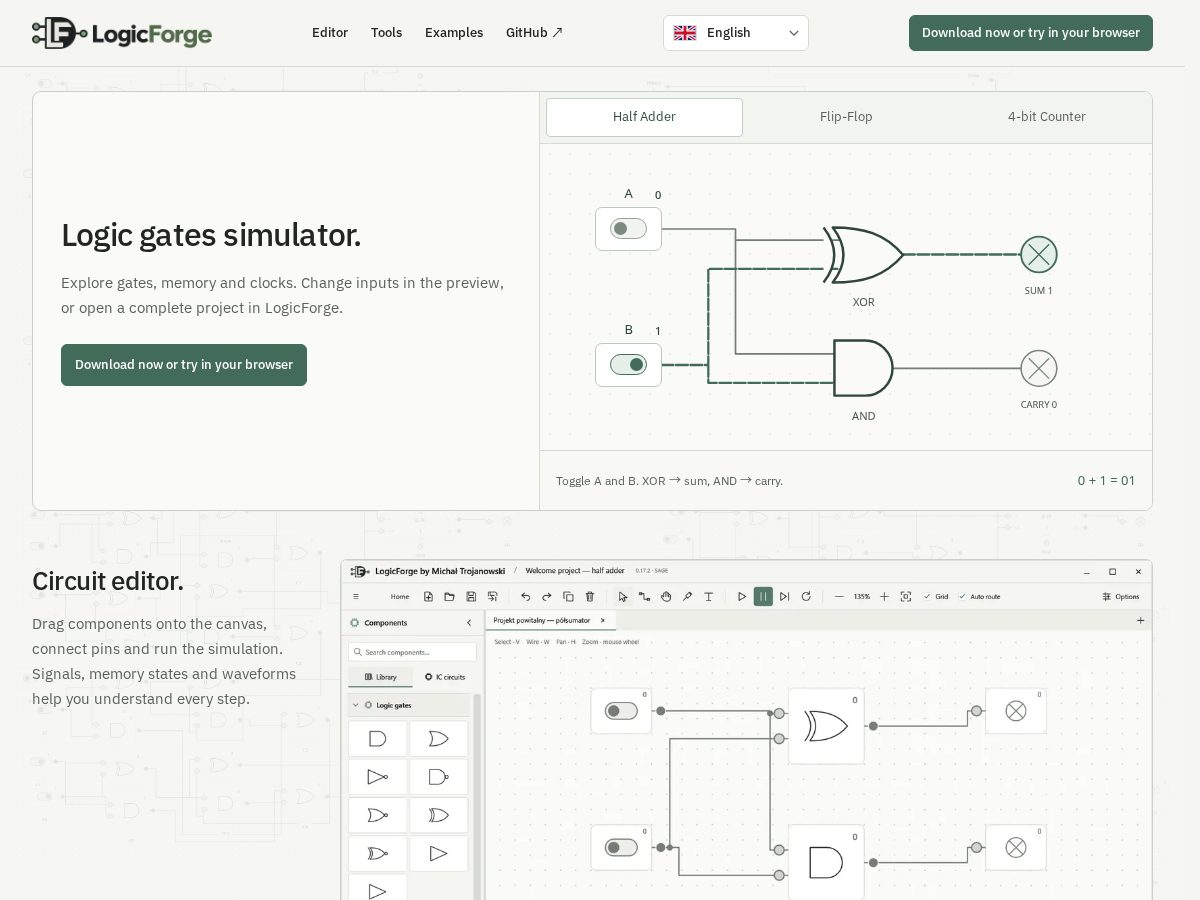
Task: Open Options in the editor toolbar
Action: pos(1121,597)
